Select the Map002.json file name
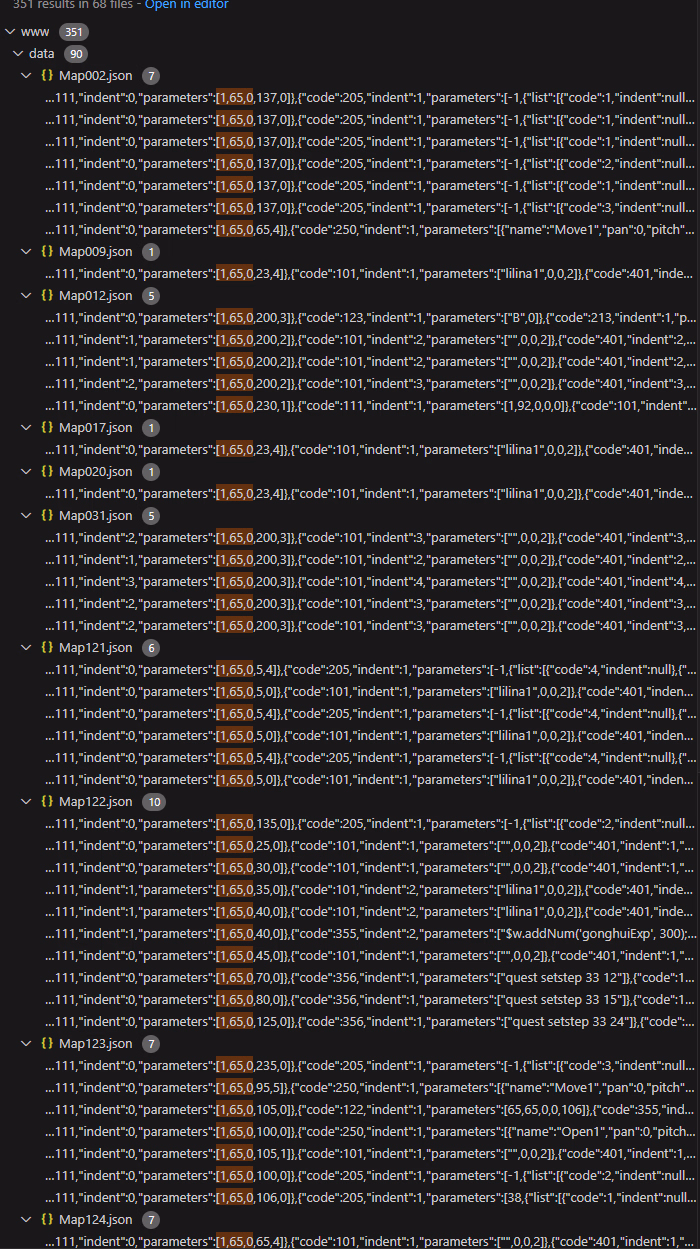Viewport: 700px width, 1249px height. 95,76
